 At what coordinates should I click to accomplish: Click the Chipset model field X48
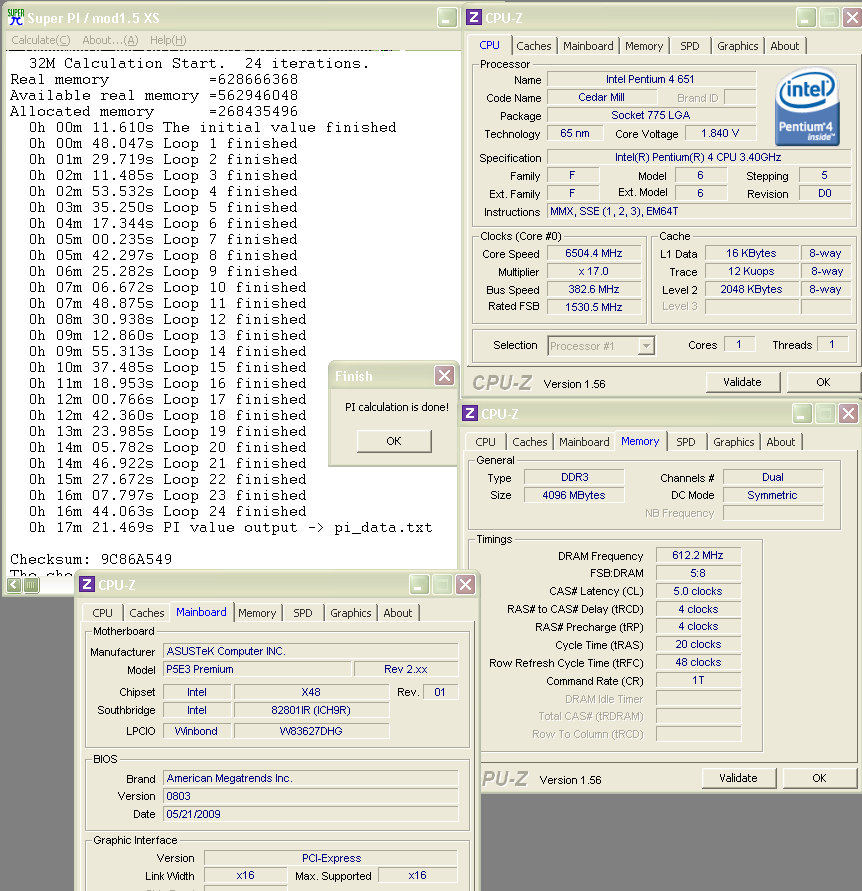311,692
